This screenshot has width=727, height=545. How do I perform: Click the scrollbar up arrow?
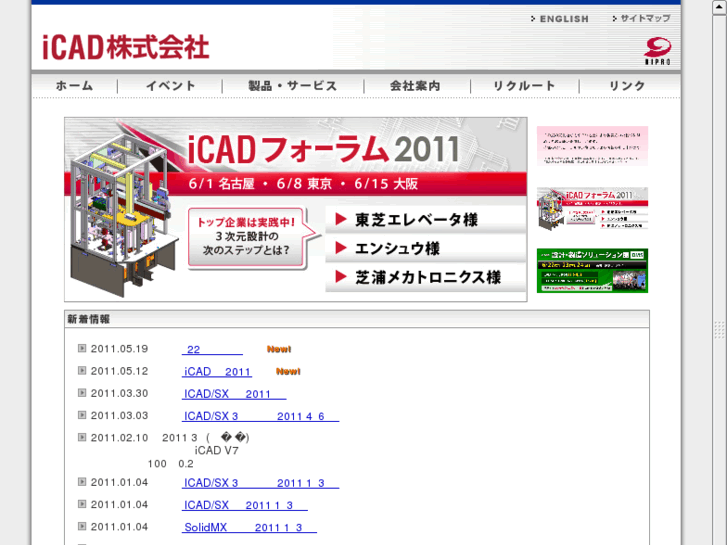tap(719, 7)
